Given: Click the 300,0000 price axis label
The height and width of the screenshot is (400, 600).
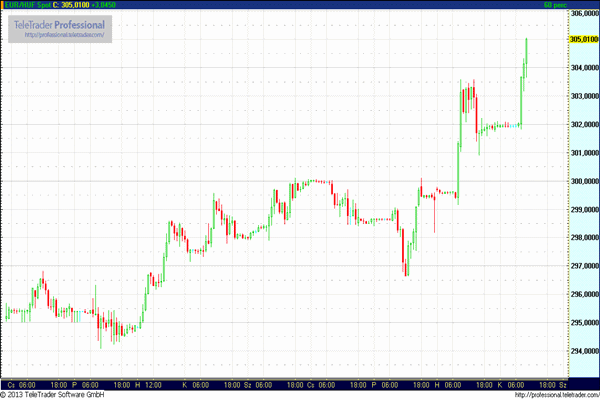Looking at the screenshot, I should (583, 181).
